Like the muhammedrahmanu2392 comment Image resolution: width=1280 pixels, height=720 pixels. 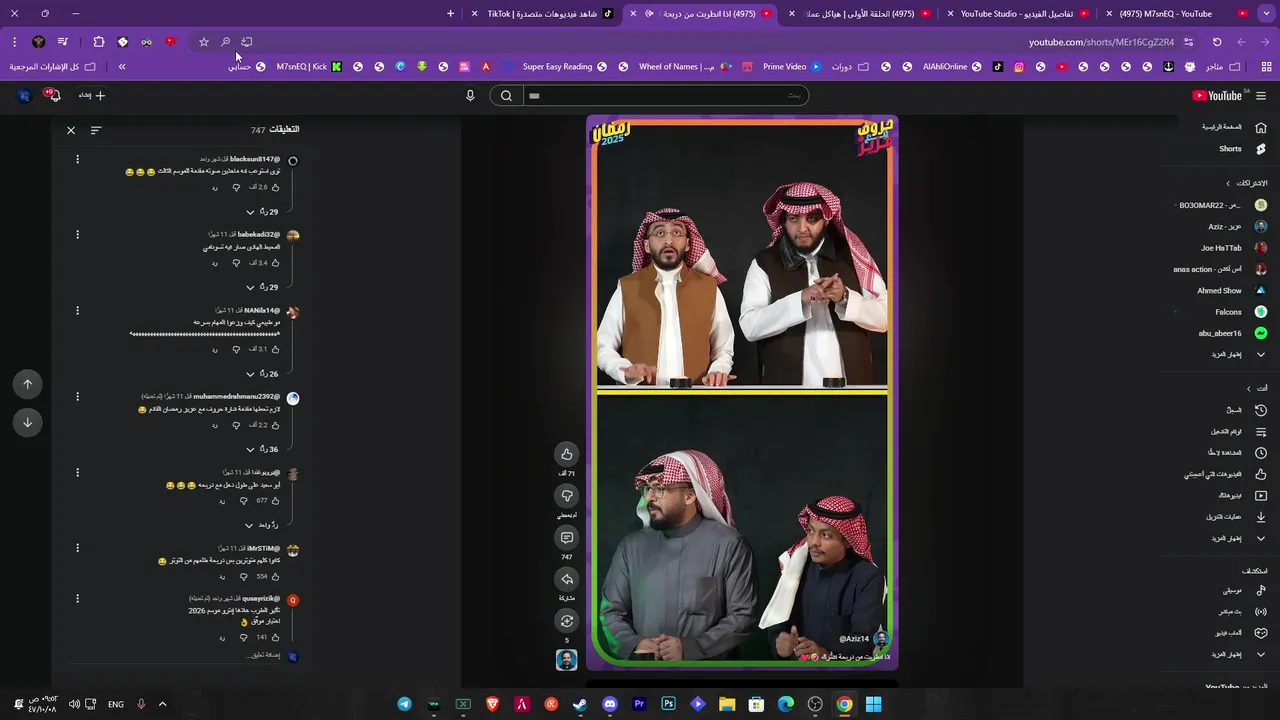tap(275, 425)
